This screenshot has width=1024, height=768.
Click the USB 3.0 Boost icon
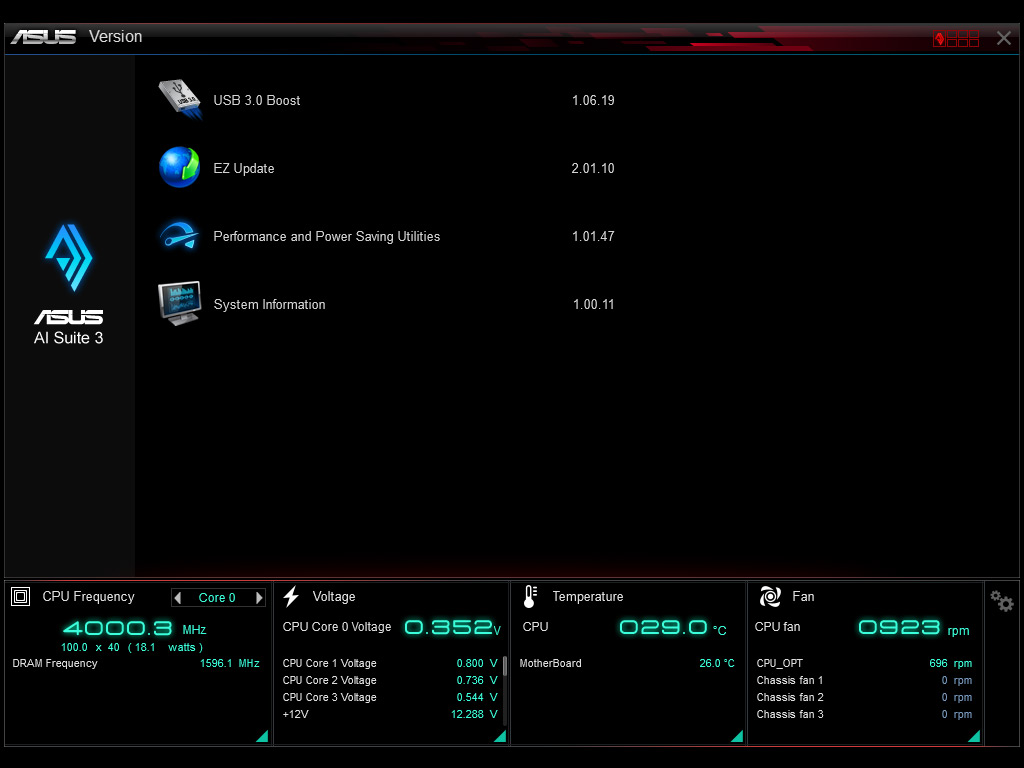tap(180, 99)
